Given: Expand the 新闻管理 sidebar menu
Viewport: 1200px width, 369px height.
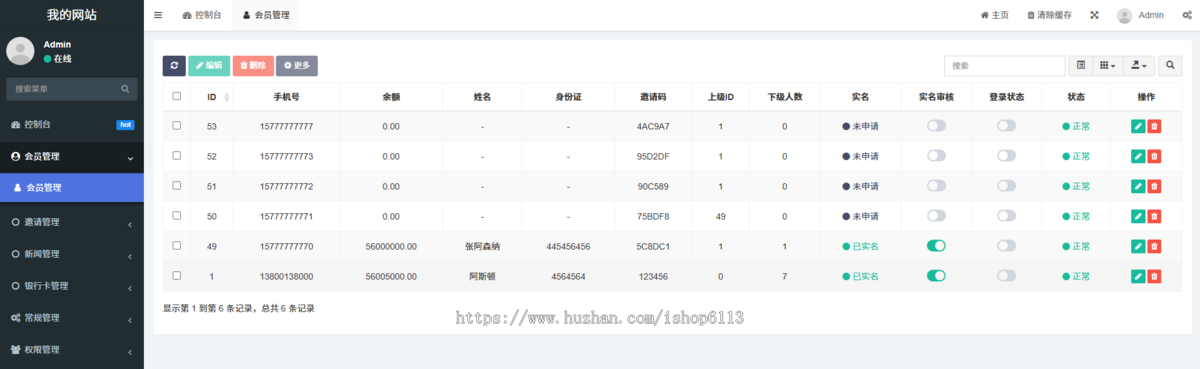Looking at the screenshot, I should pyautogui.click(x=72, y=254).
